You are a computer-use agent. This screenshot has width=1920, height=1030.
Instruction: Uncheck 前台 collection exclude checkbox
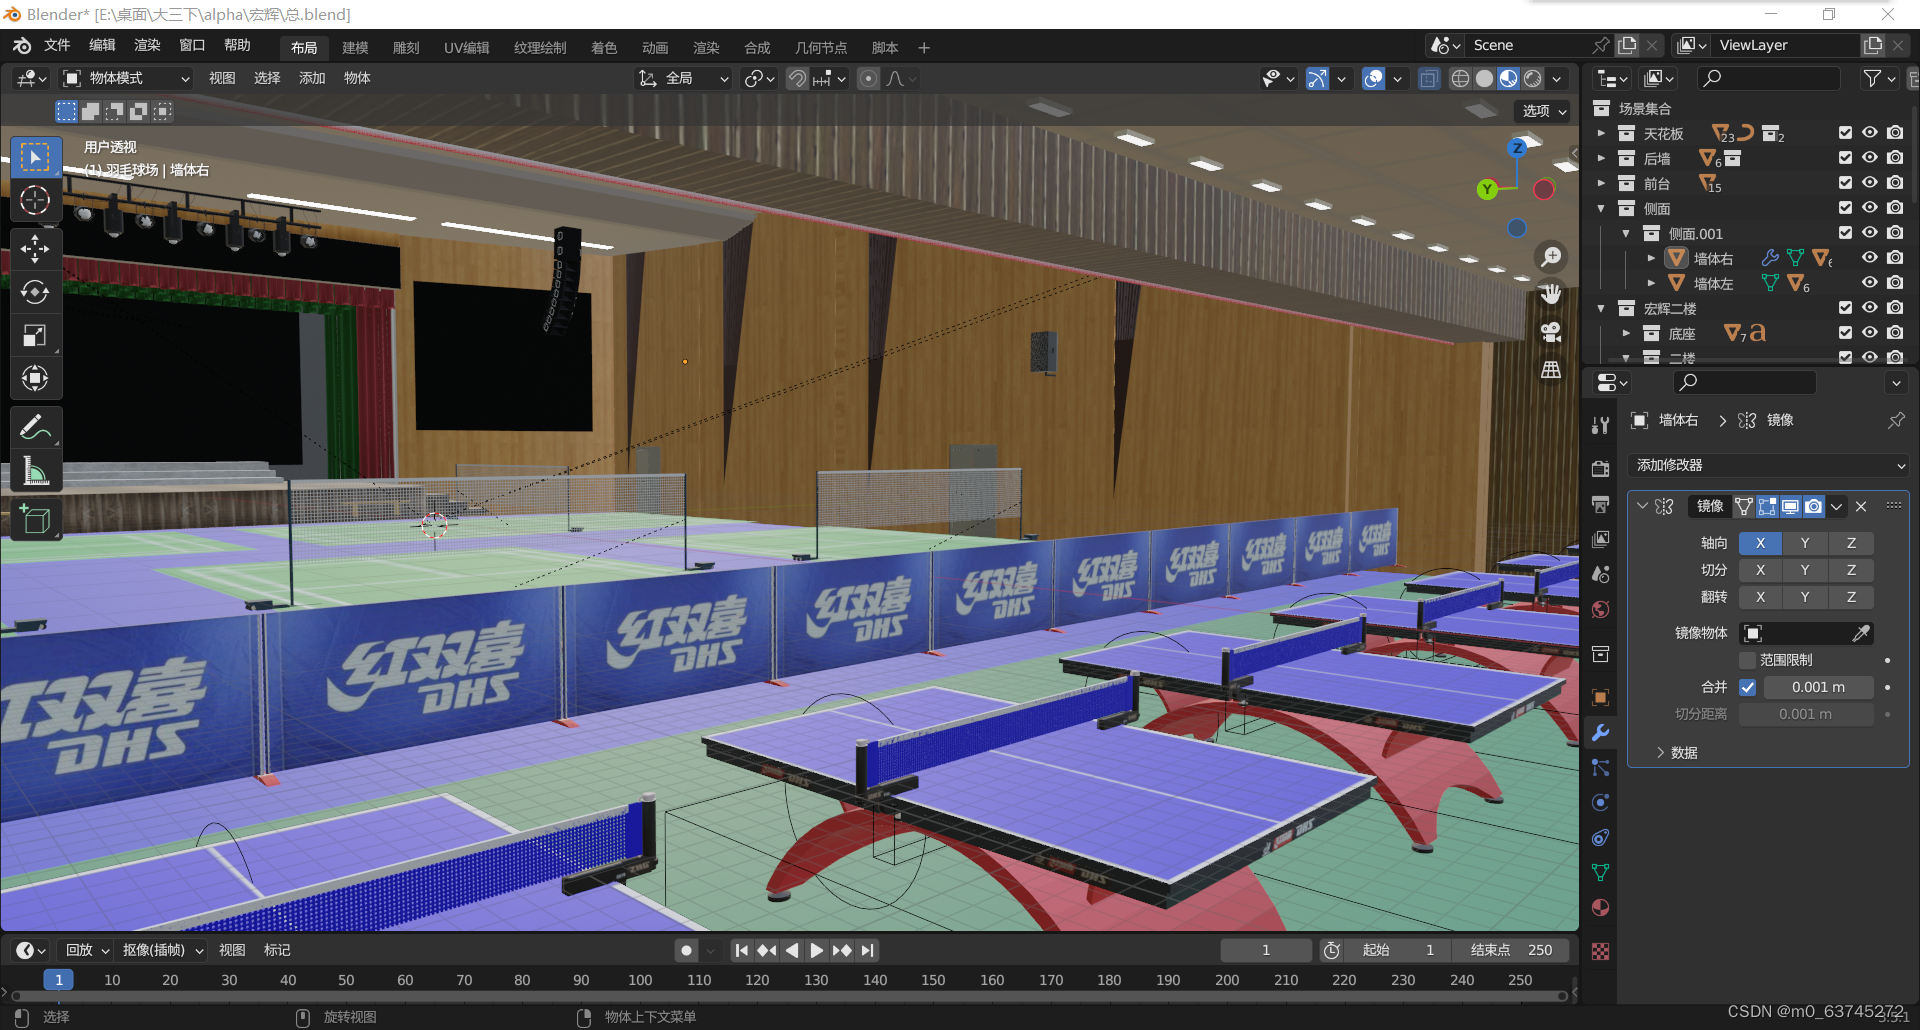(1845, 183)
